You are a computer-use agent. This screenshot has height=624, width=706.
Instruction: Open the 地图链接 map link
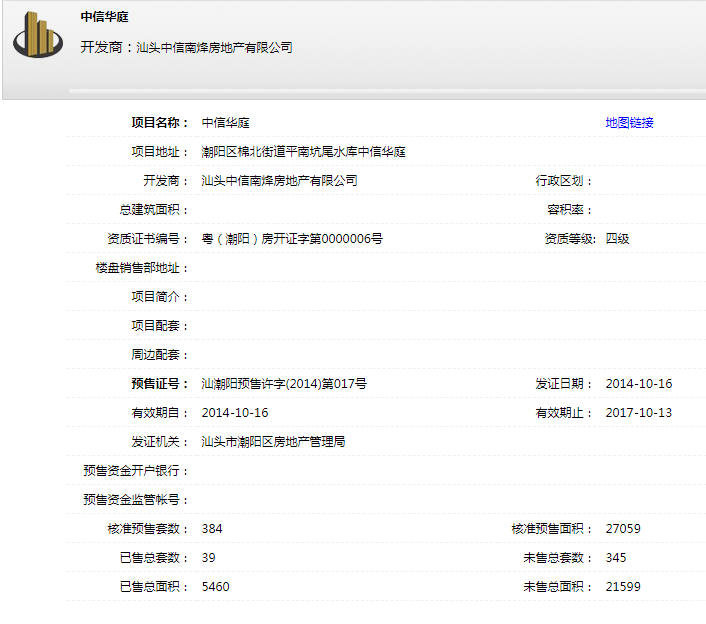pyautogui.click(x=629, y=123)
